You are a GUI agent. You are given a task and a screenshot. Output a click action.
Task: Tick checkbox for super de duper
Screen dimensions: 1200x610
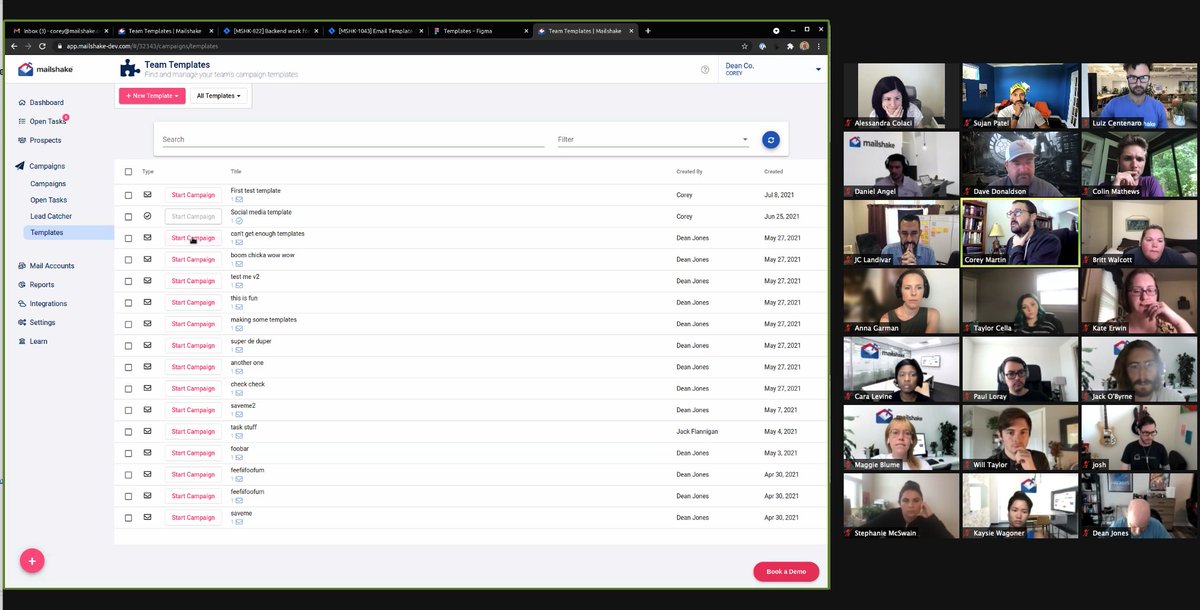(x=128, y=345)
